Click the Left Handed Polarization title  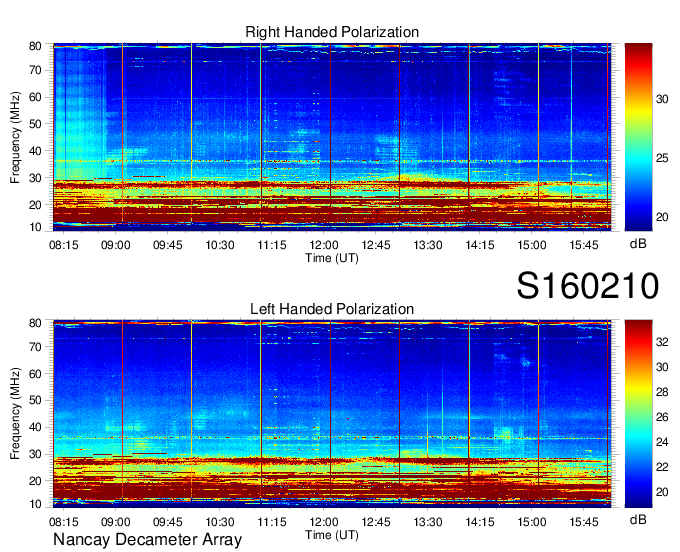pyautogui.click(x=332, y=309)
